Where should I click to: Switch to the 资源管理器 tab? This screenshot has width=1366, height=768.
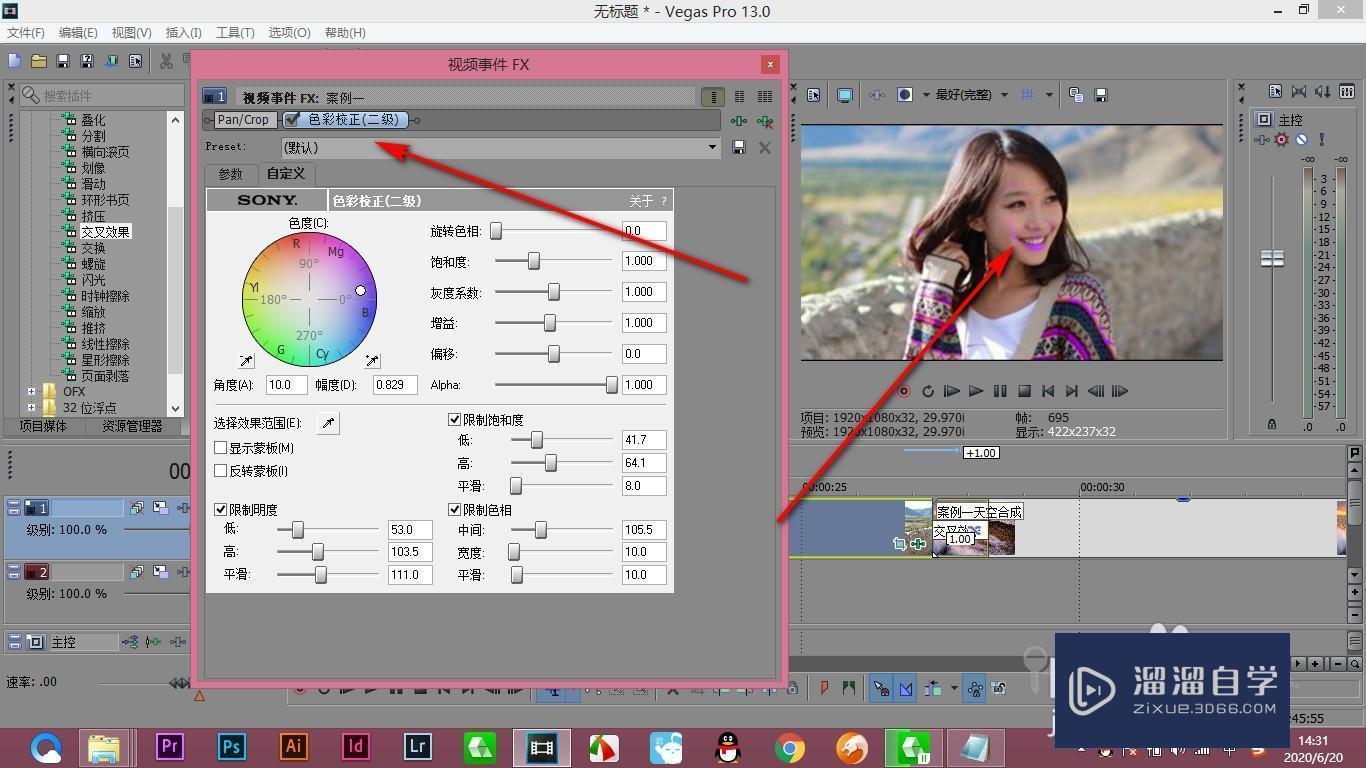(131, 426)
